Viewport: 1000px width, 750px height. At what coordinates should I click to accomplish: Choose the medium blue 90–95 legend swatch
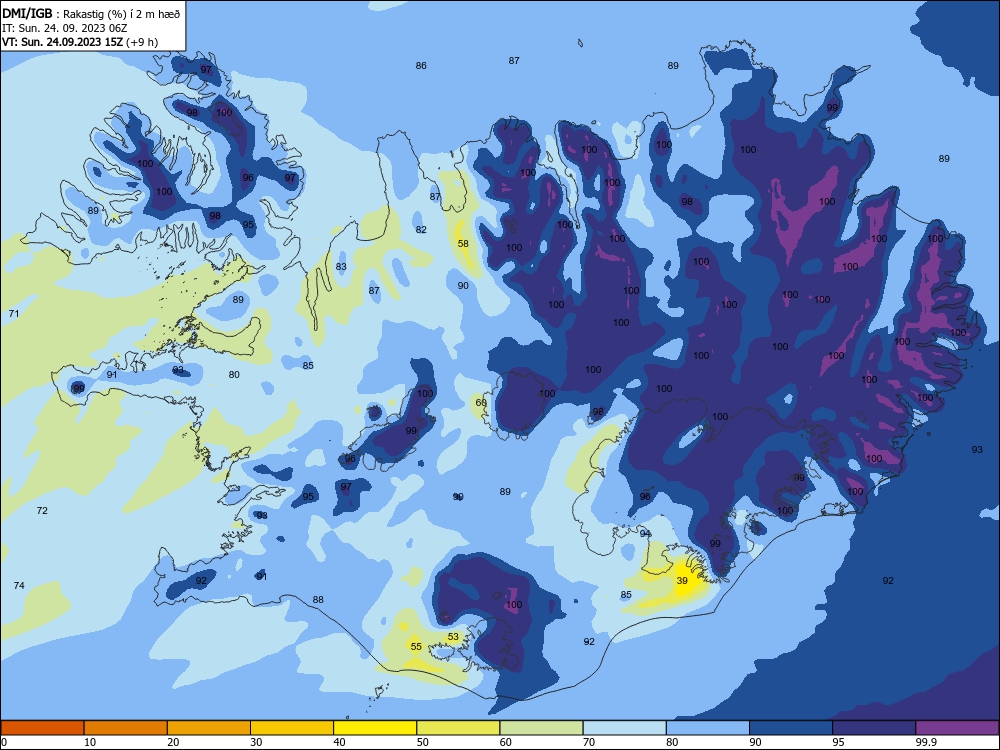(x=791, y=728)
